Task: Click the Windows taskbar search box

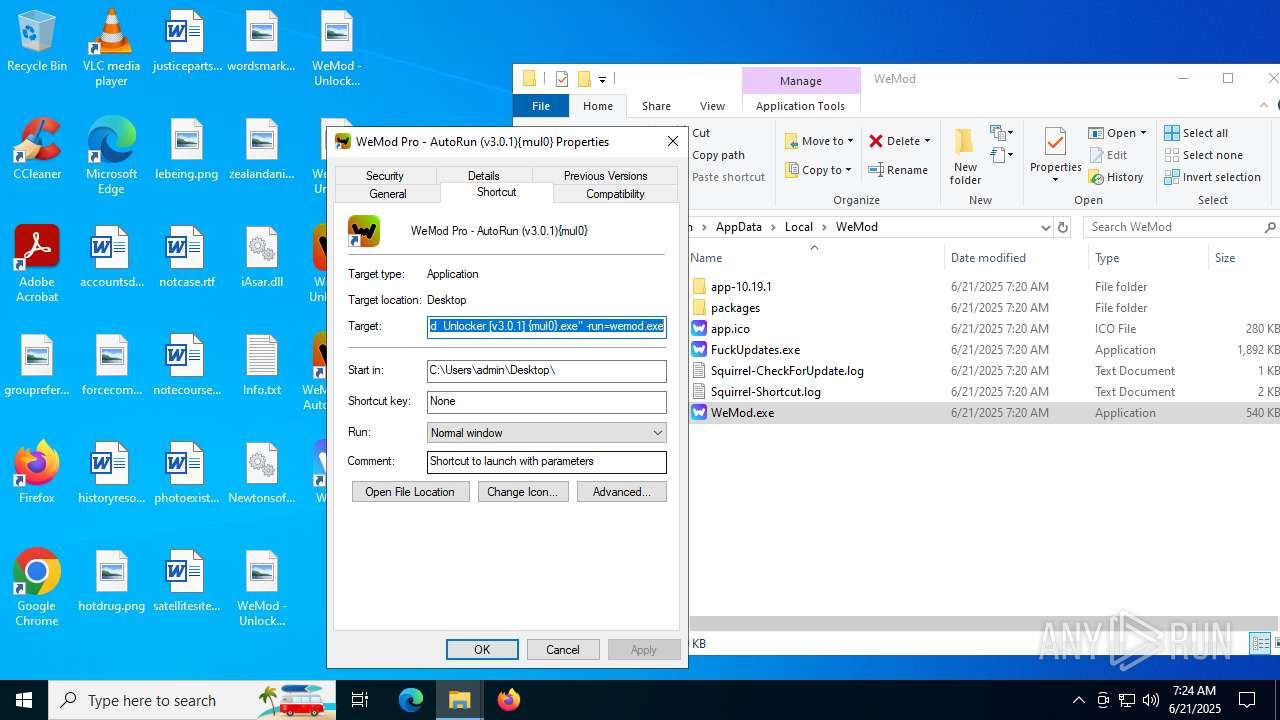Action: pos(192,700)
